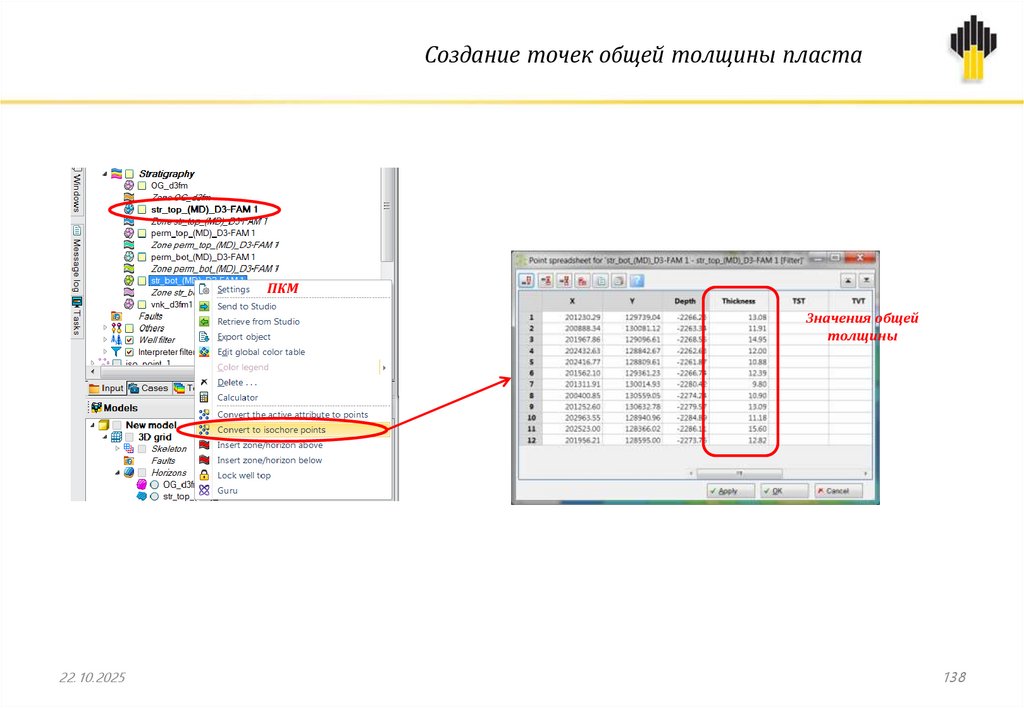Select the perm_bot_(MD)_D3-FAM 1 tree item
Screen dimensions: 1024x708
point(203,257)
